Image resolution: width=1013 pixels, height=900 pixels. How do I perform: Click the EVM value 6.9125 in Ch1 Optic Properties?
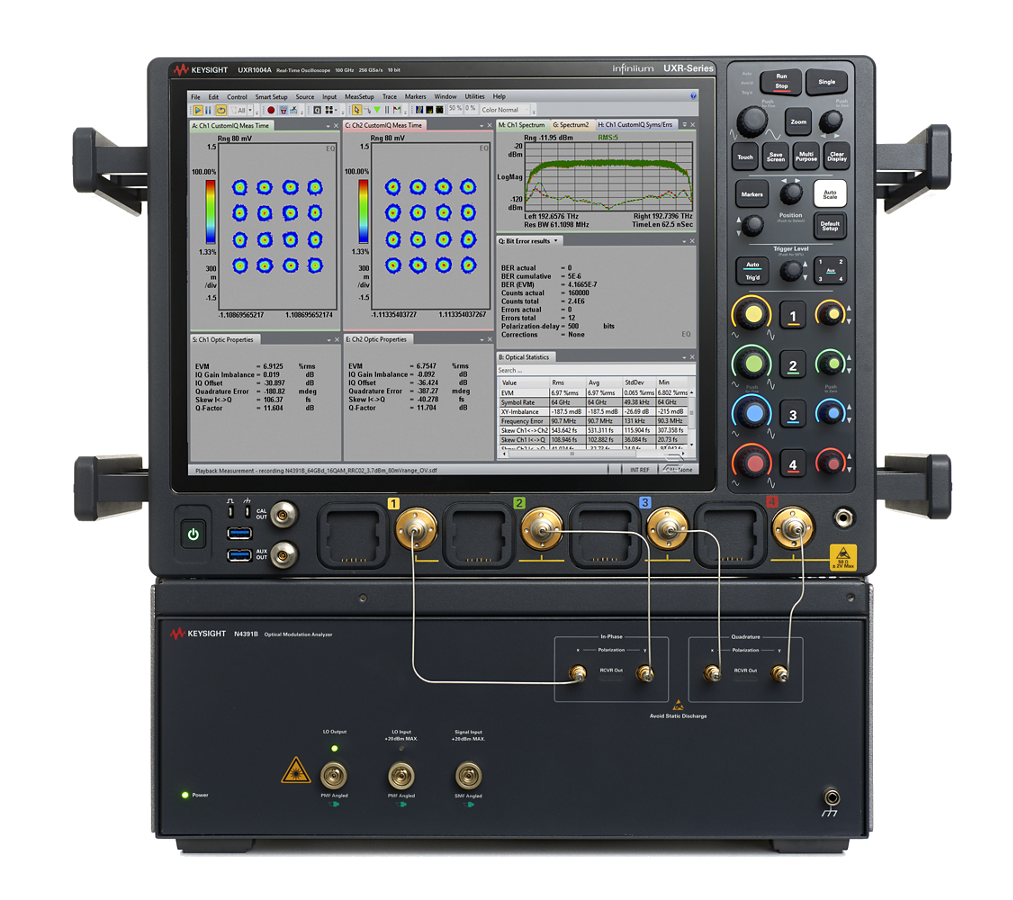click(x=273, y=366)
